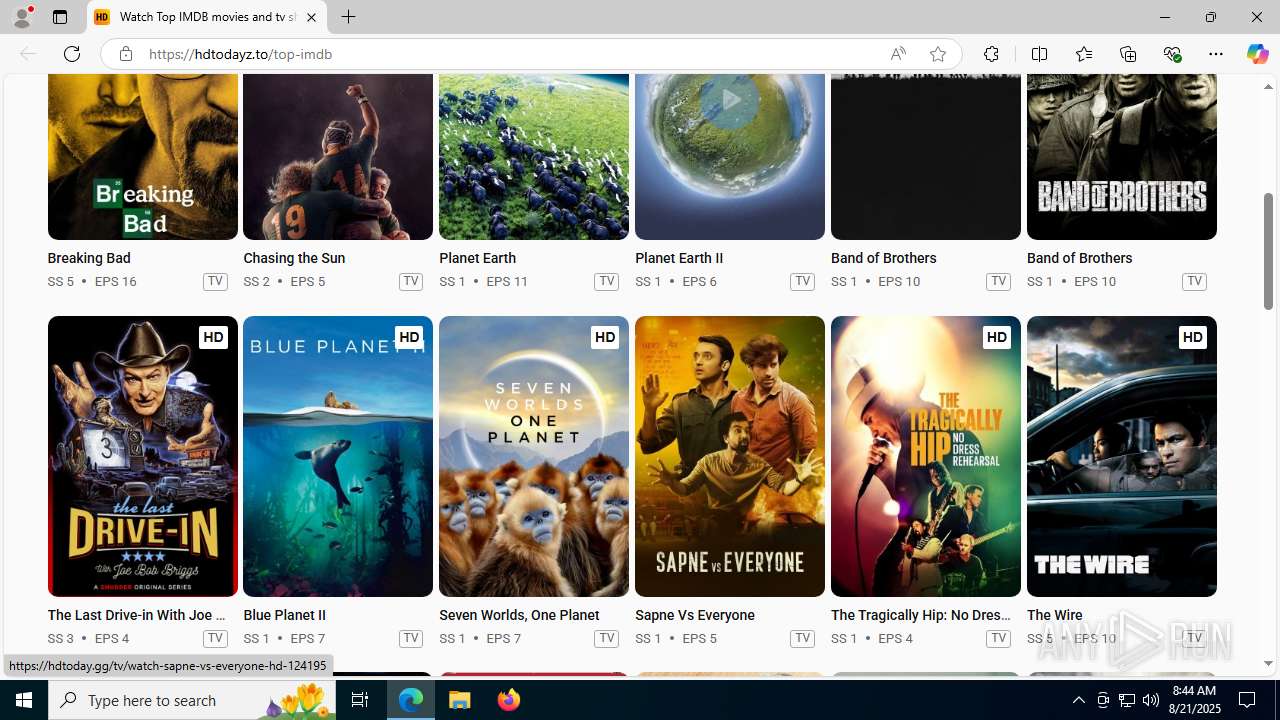Screen dimensions: 1280x720
Task: Click the Seven Worlds One Planet poster
Action: tap(534, 457)
